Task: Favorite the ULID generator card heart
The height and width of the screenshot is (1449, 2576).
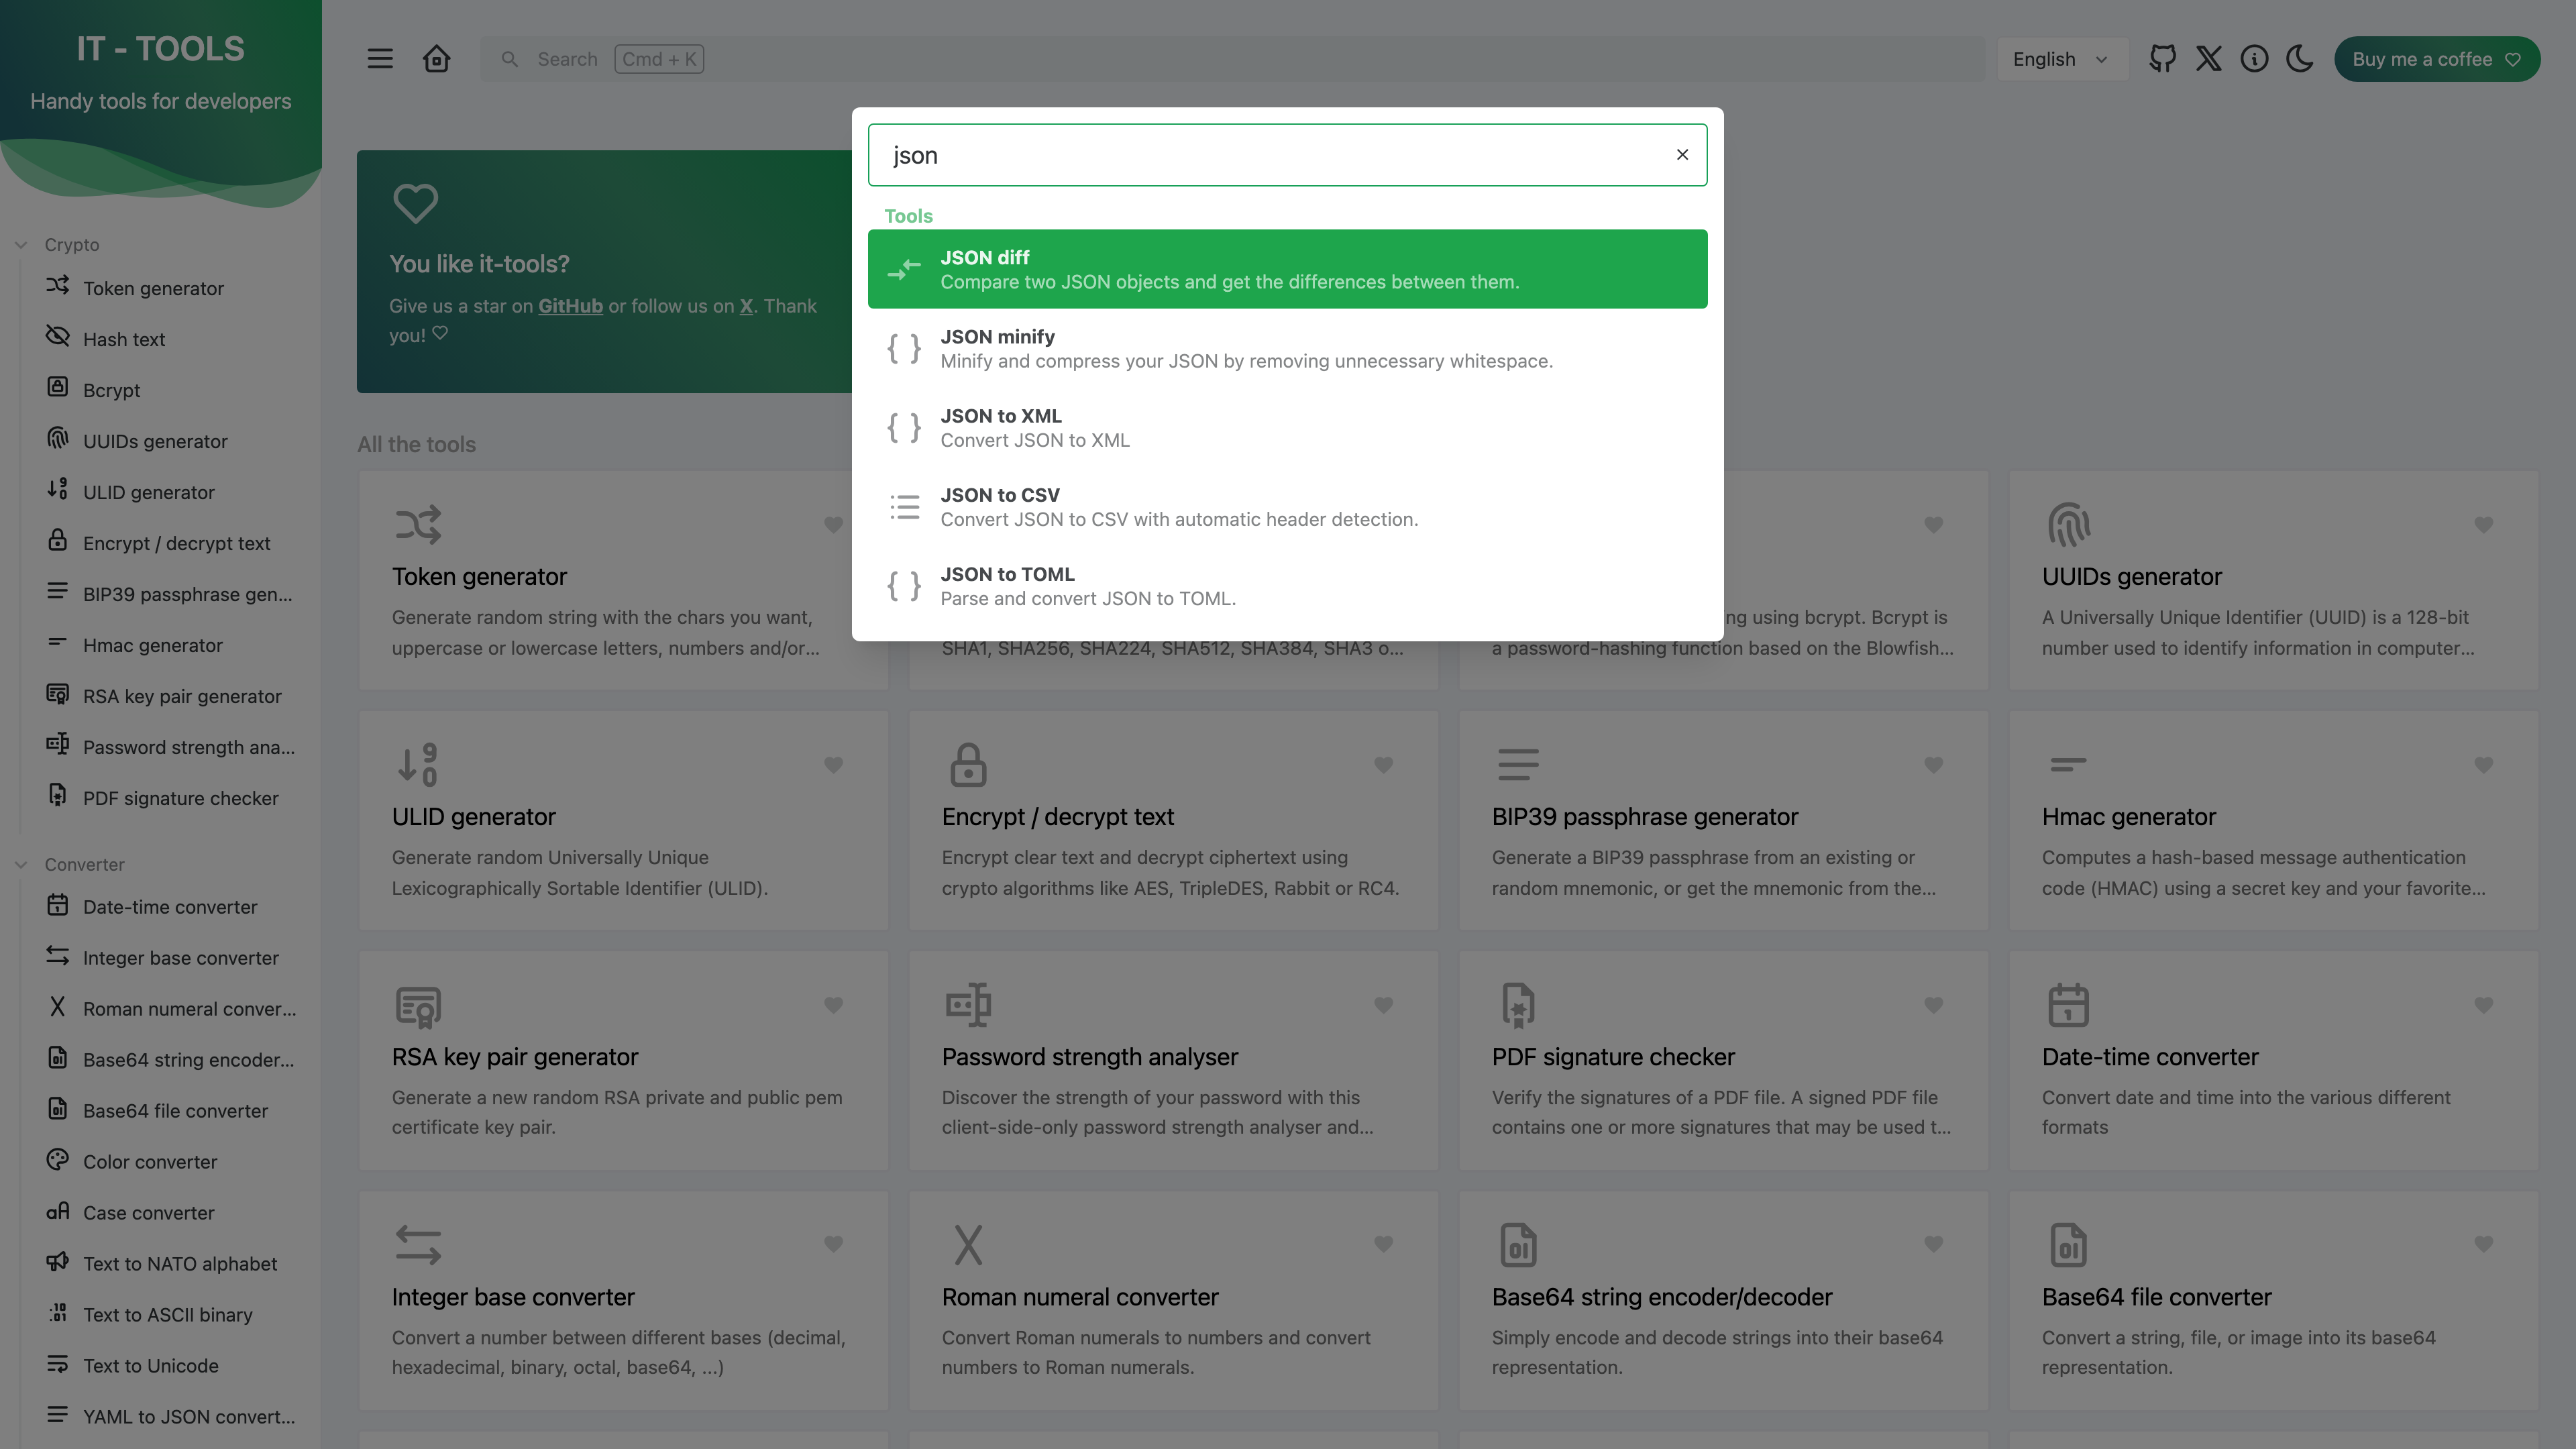Action: [x=833, y=765]
